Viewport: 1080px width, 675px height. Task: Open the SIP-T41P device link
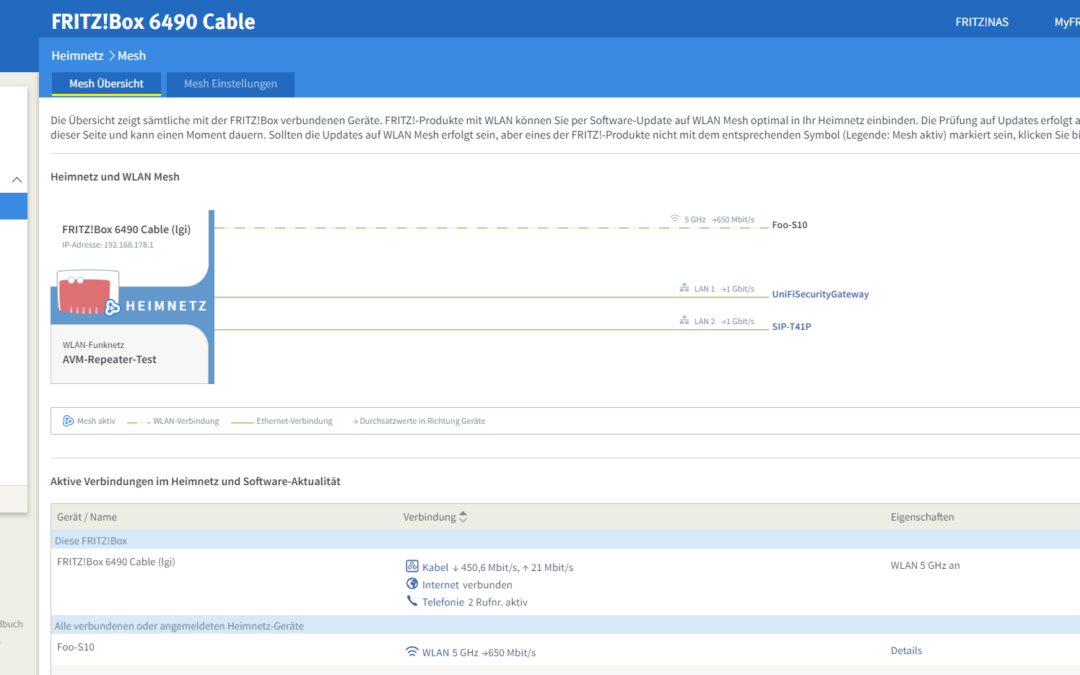[x=791, y=326]
